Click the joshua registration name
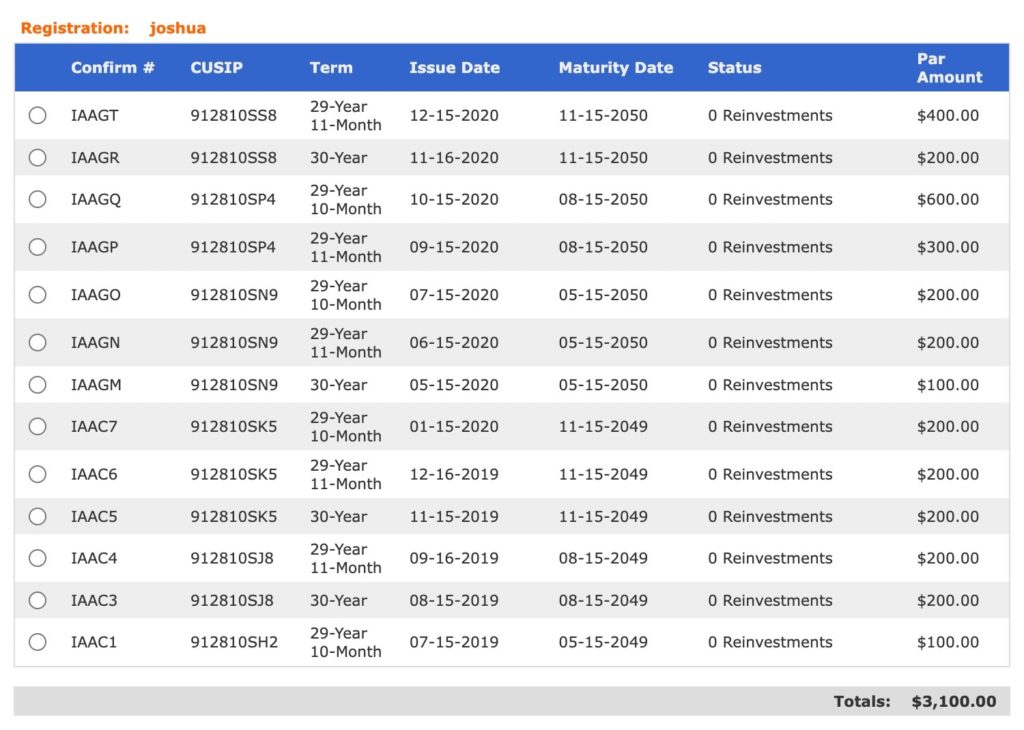 177,28
